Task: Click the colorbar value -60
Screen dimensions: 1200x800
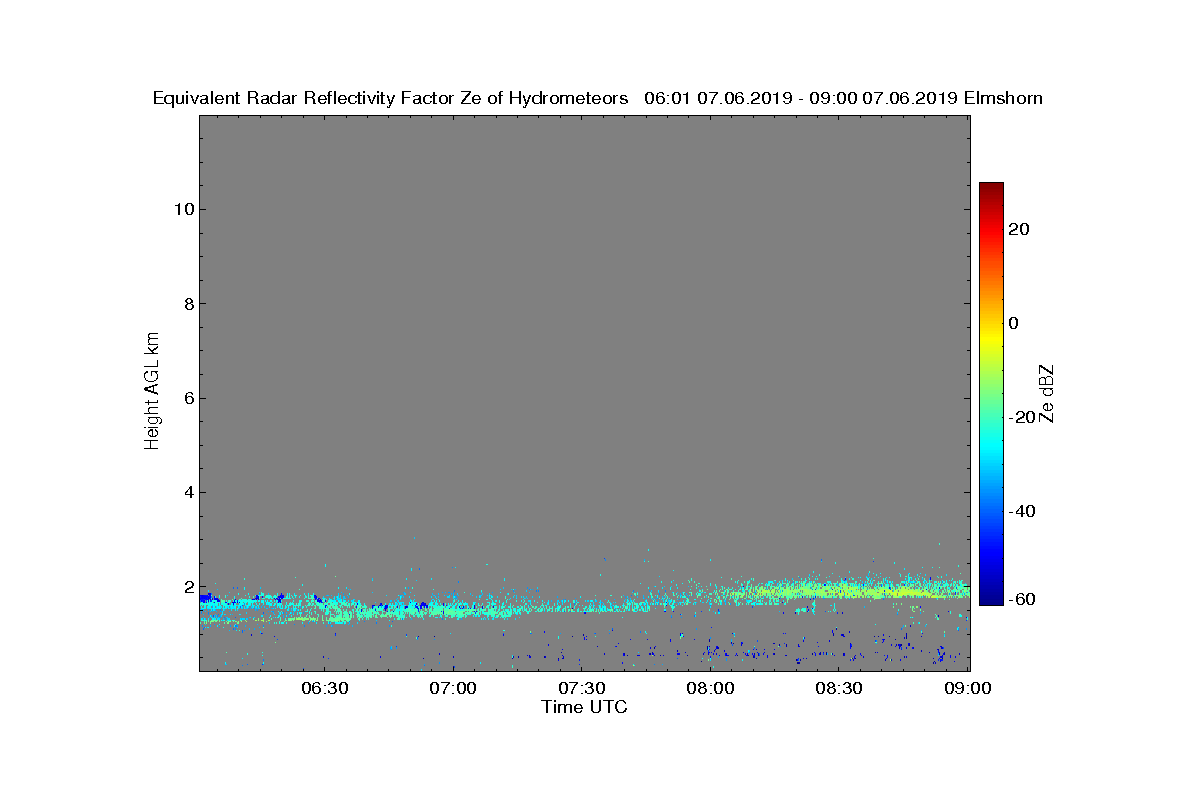Action: point(1021,599)
